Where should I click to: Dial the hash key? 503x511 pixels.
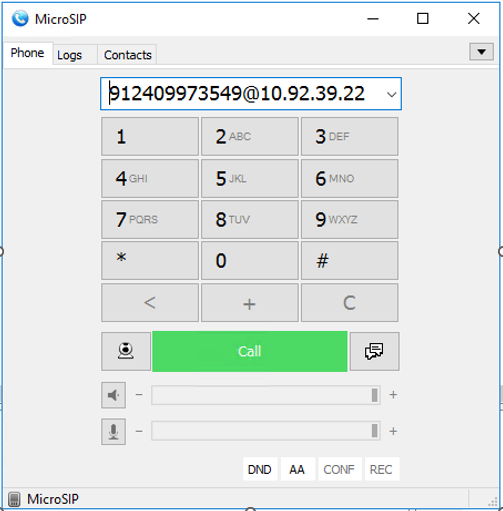pos(349,260)
